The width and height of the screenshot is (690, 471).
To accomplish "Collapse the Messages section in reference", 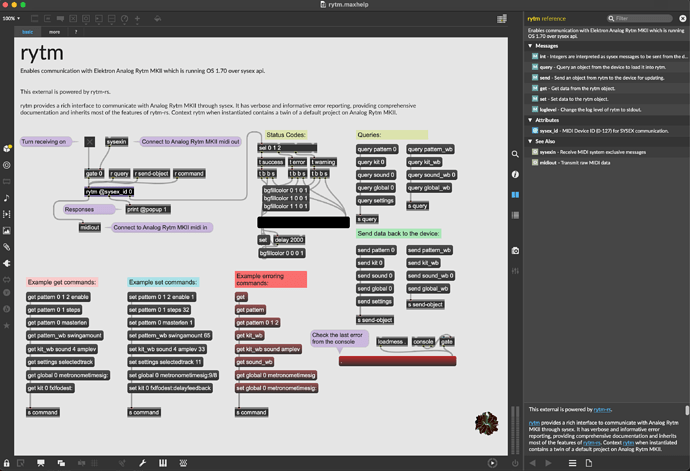I will pyautogui.click(x=530, y=46).
